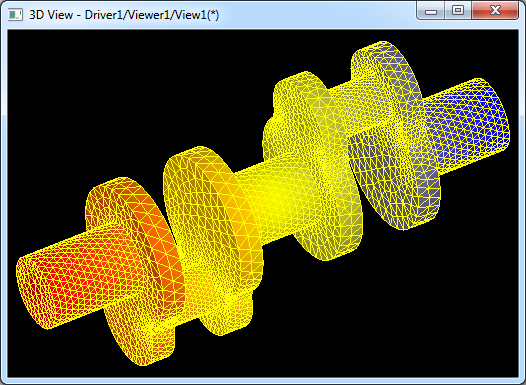
Task: Click the 3D View title bar text
Action: [x=124, y=15]
